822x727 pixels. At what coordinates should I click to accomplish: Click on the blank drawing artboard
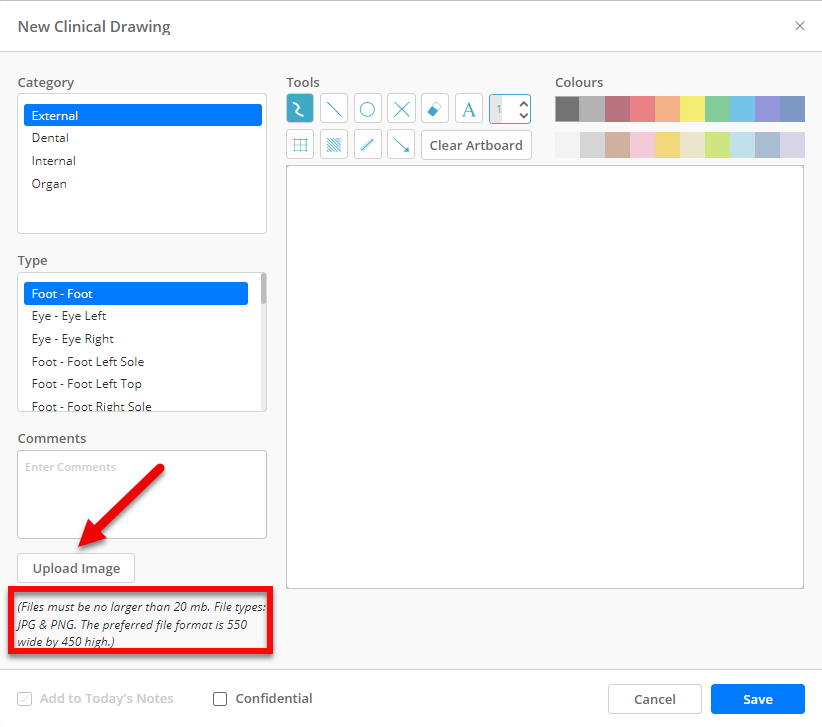coord(545,377)
